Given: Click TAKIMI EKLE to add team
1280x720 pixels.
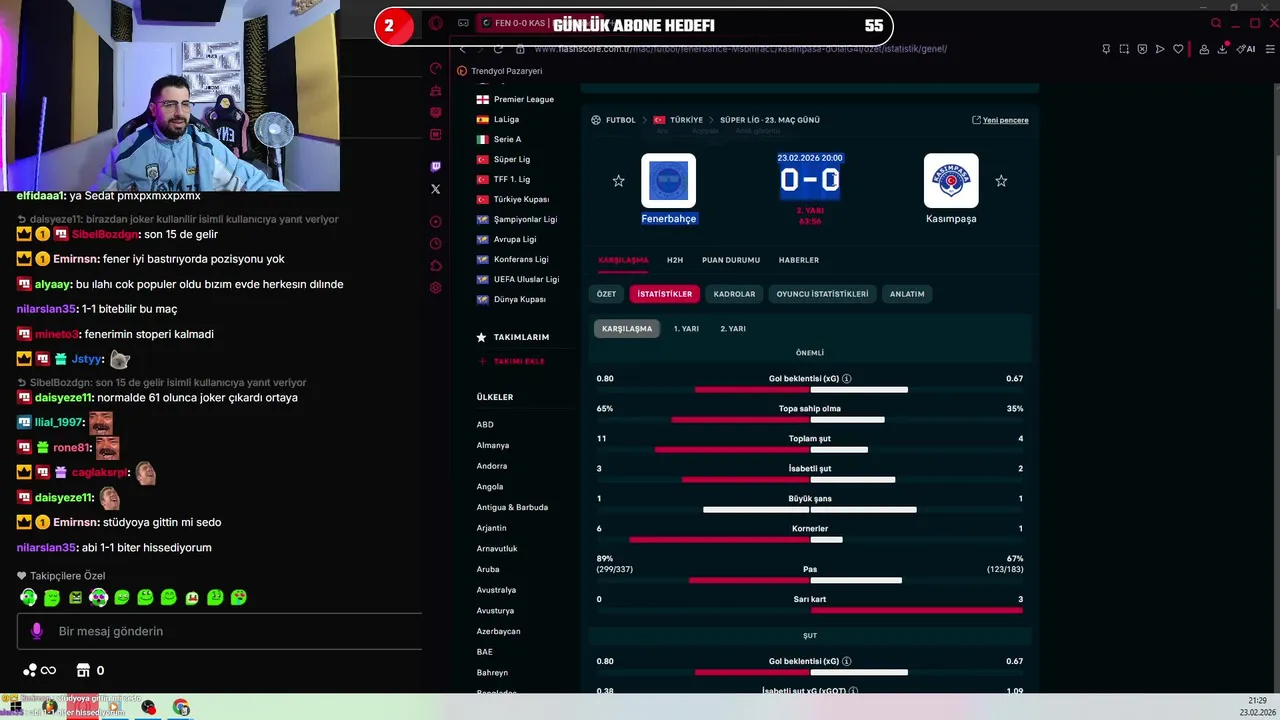Looking at the screenshot, I should click(512, 361).
